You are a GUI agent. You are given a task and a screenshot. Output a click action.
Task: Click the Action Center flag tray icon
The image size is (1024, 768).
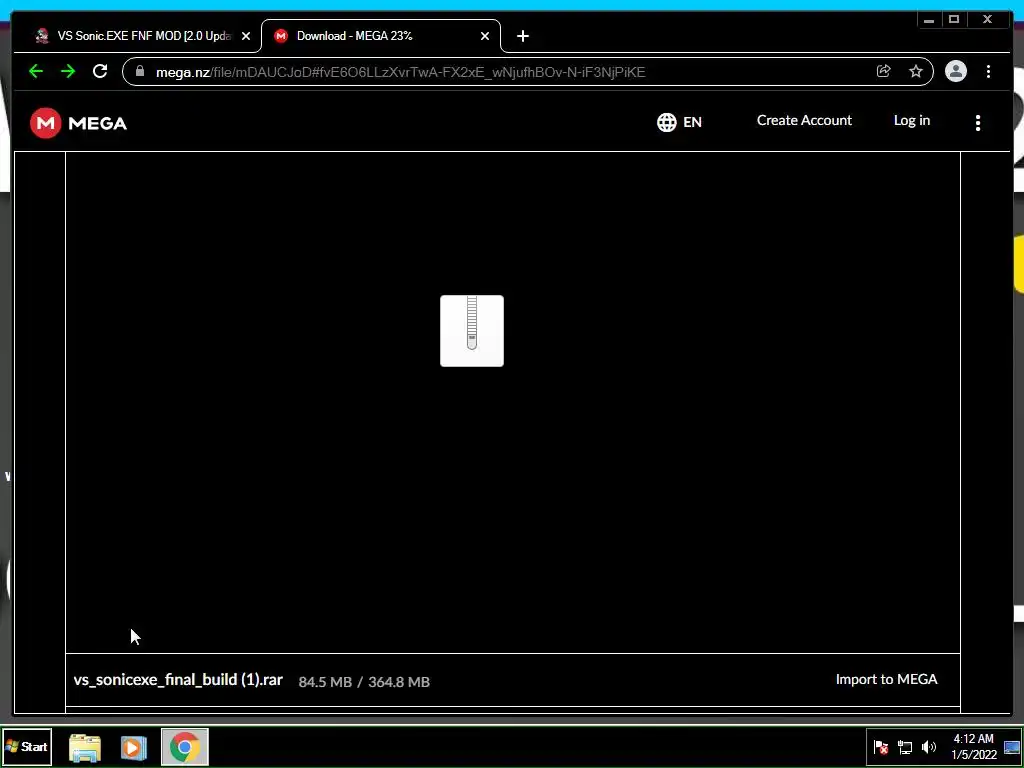click(880, 747)
